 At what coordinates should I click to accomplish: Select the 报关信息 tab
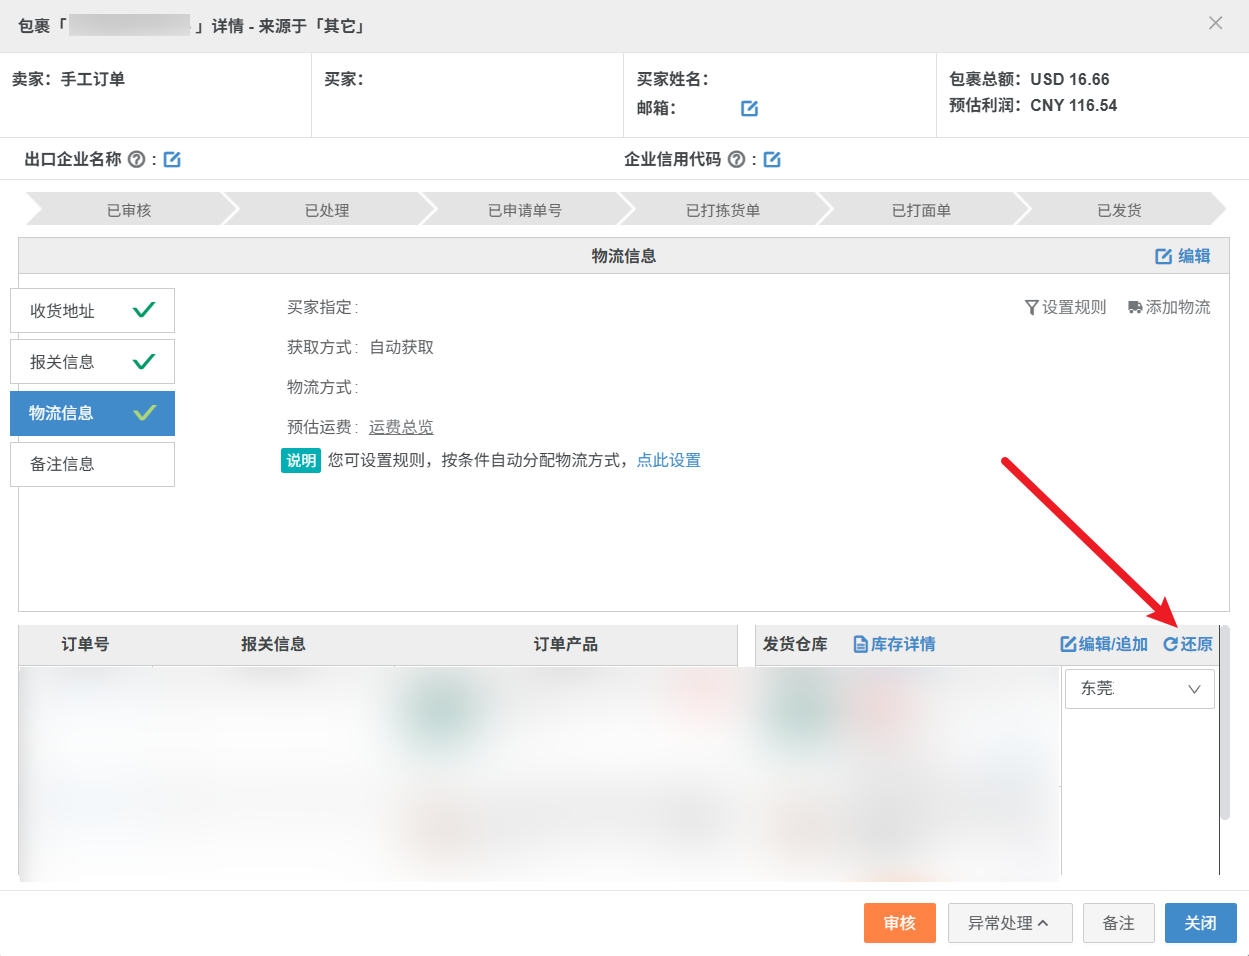[x=92, y=362]
